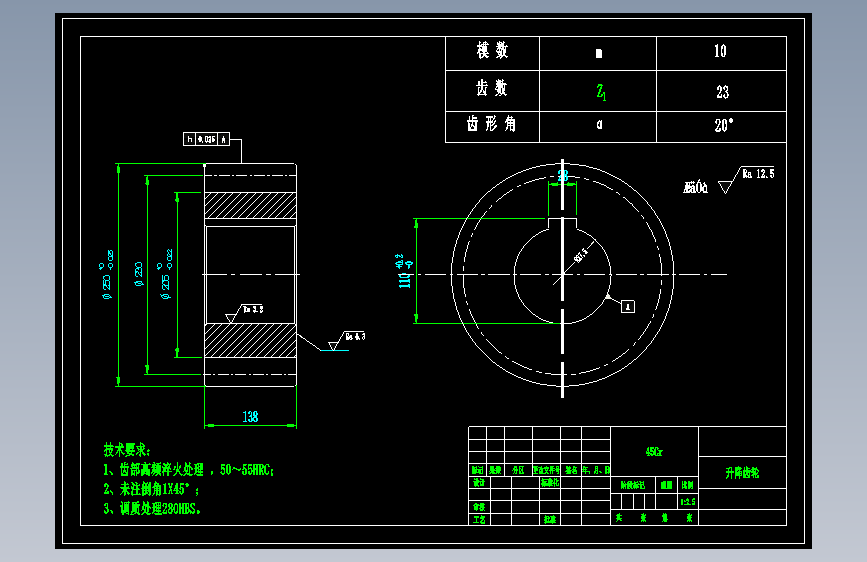Click the 138 width dimension
Viewport: 867px width, 562px height.
[250, 417]
